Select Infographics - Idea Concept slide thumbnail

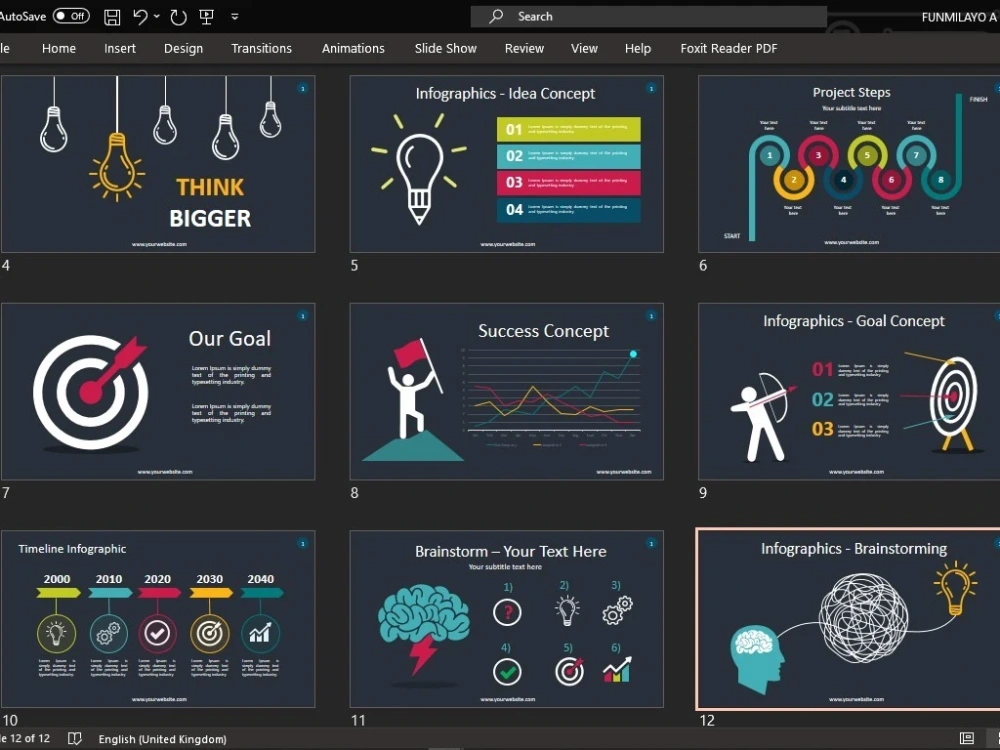[x=506, y=164]
